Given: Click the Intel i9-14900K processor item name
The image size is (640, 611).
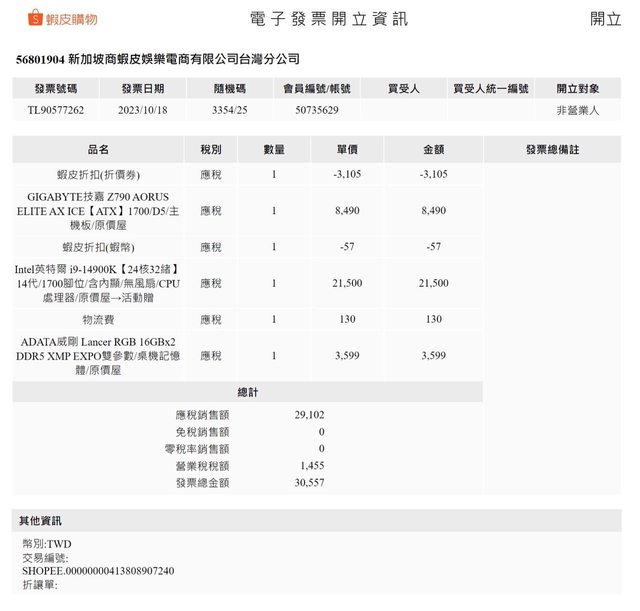Looking at the screenshot, I should point(98,283).
